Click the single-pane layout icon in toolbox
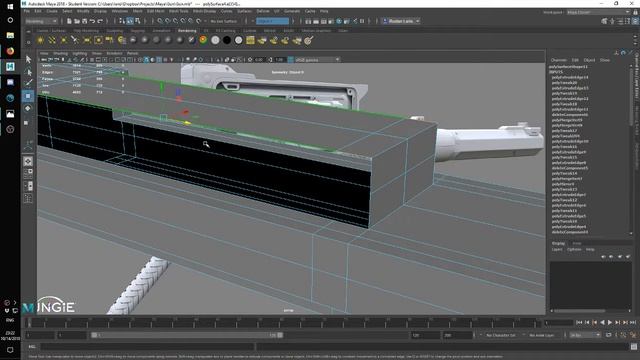The width and height of the screenshot is (640, 360). pyautogui.click(x=28, y=161)
